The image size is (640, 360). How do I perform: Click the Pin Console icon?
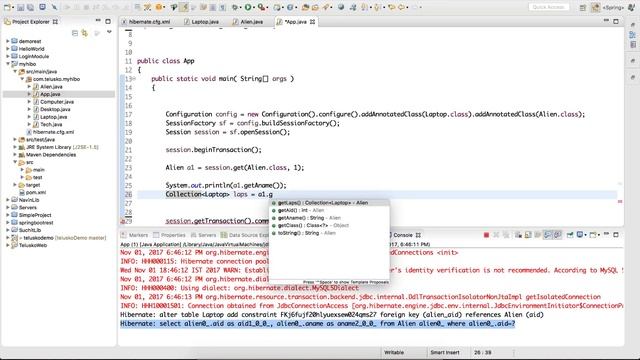tap(570, 235)
